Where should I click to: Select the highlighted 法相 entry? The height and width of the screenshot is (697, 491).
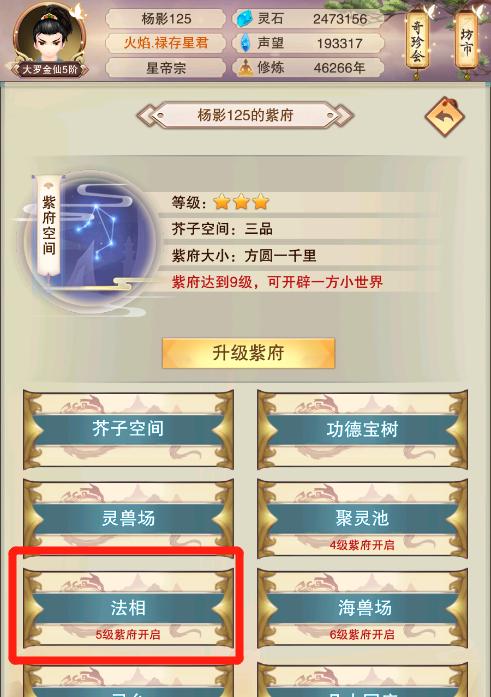[x=128, y=608]
